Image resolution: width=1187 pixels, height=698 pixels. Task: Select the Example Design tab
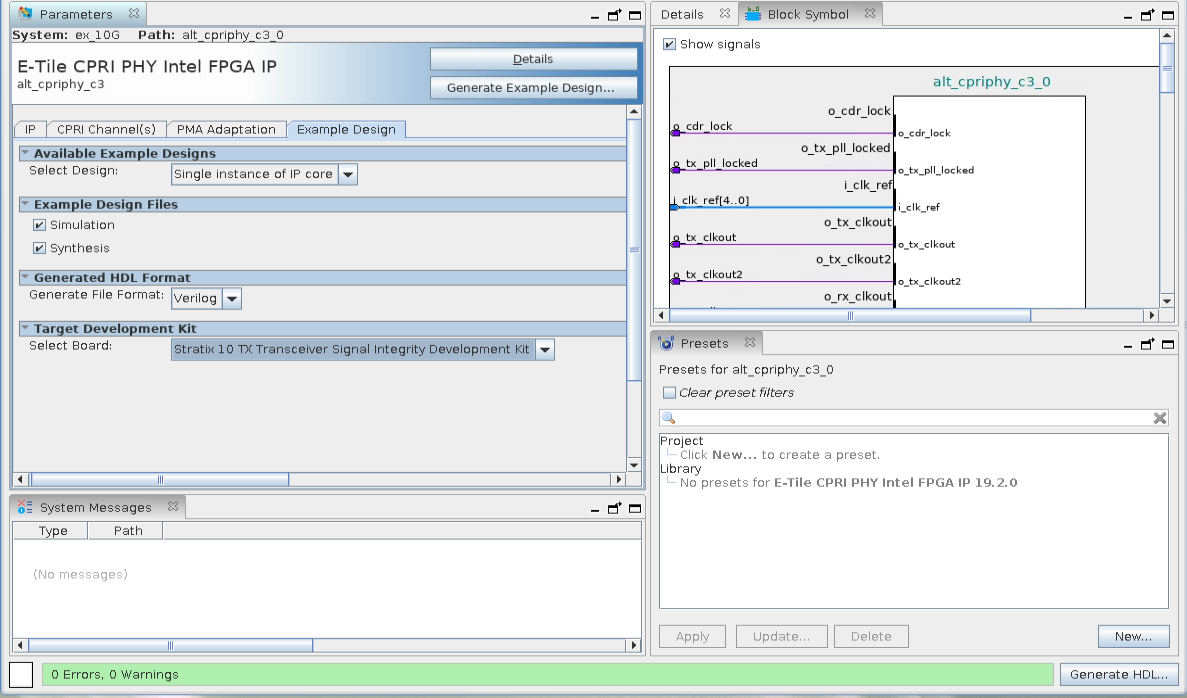click(x=346, y=129)
